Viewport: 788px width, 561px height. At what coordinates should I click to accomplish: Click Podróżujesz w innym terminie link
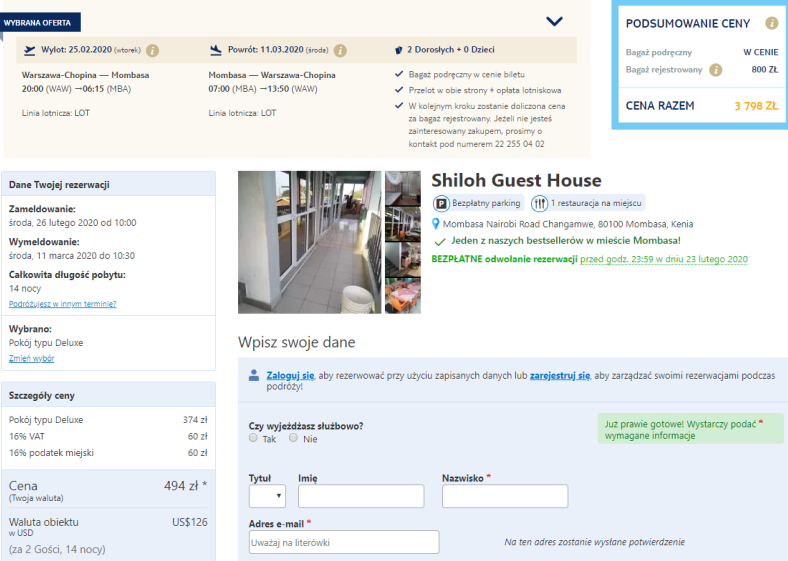point(62,304)
